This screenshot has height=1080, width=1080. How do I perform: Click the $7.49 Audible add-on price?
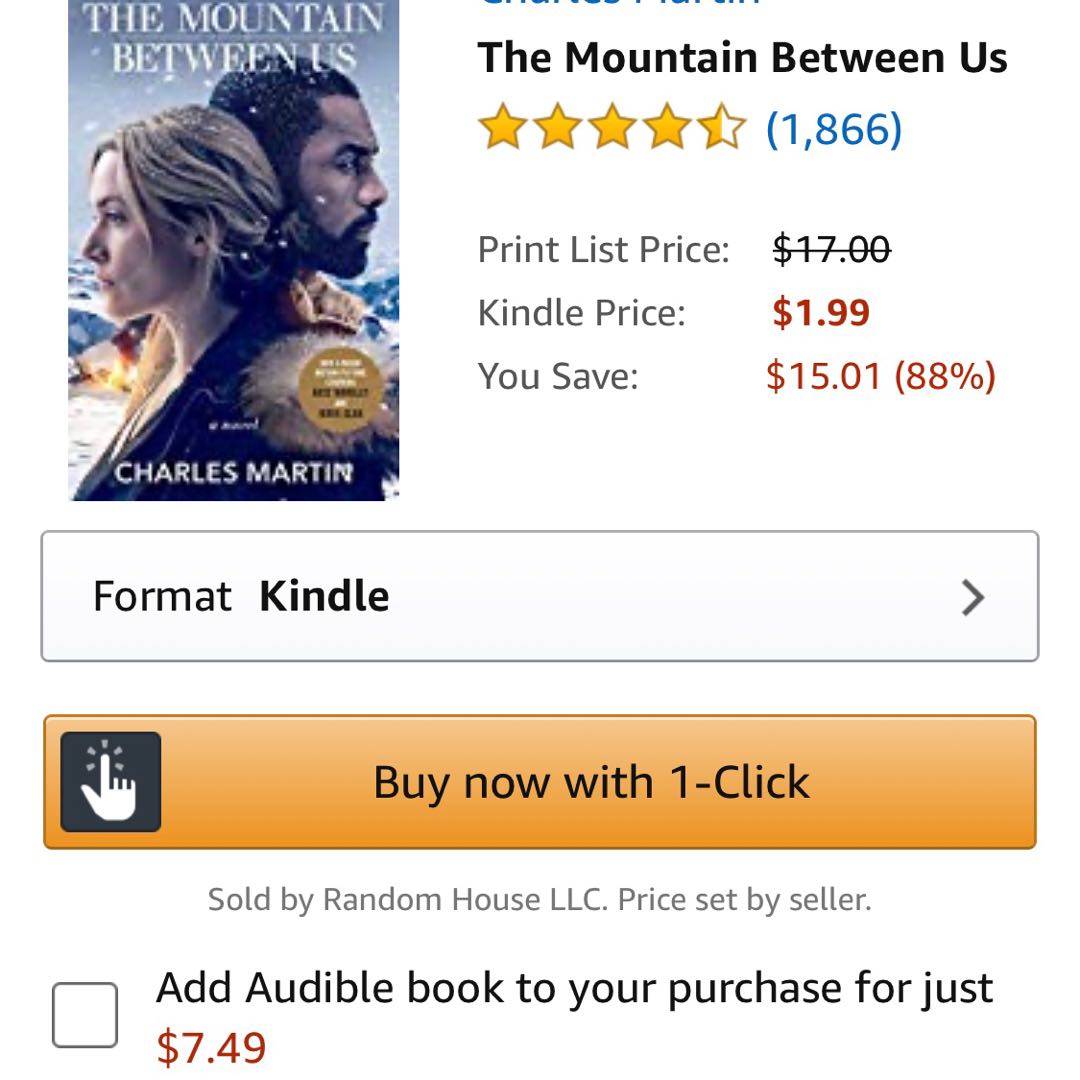coord(211,1048)
